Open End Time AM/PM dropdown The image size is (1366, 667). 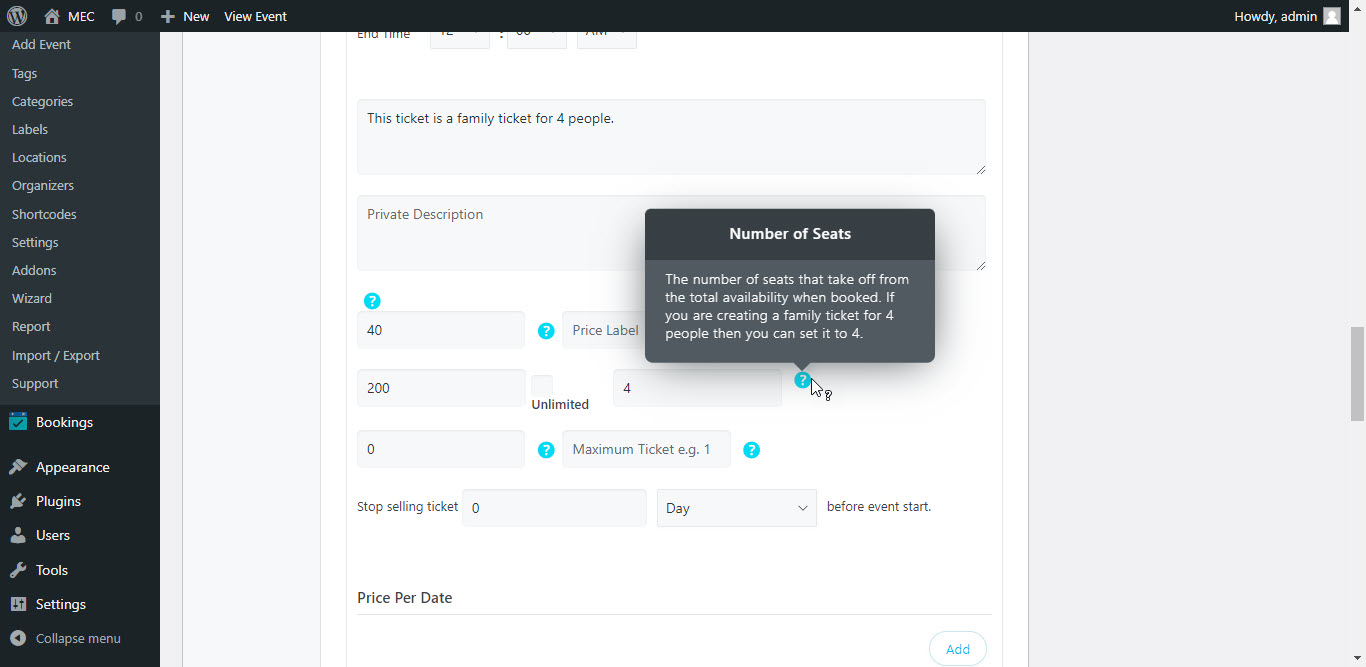point(607,38)
